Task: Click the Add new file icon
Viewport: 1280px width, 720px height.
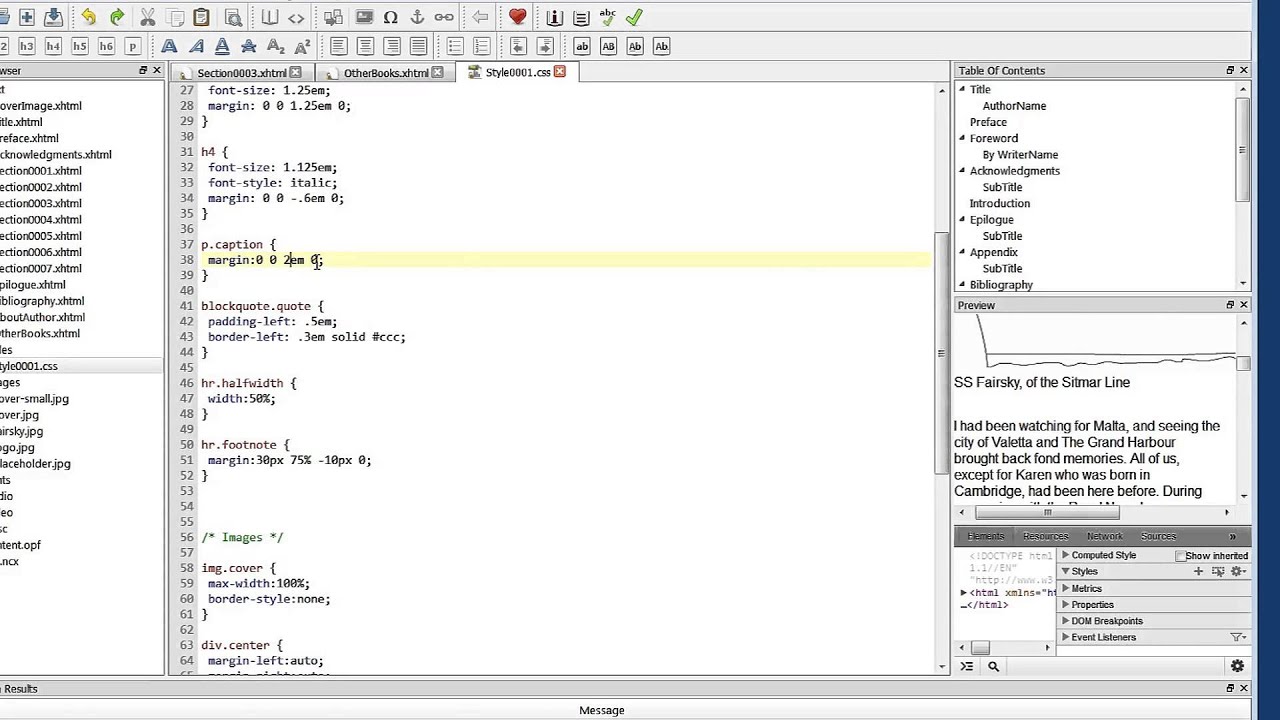Action: click(27, 17)
